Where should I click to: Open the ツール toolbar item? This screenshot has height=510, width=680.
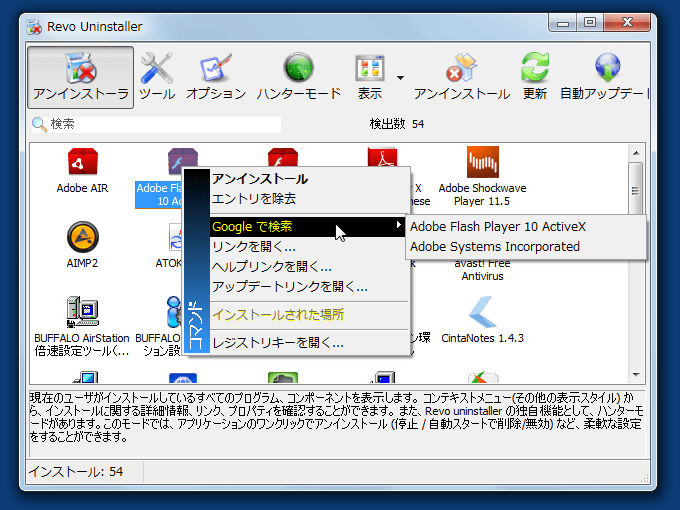tap(157, 77)
